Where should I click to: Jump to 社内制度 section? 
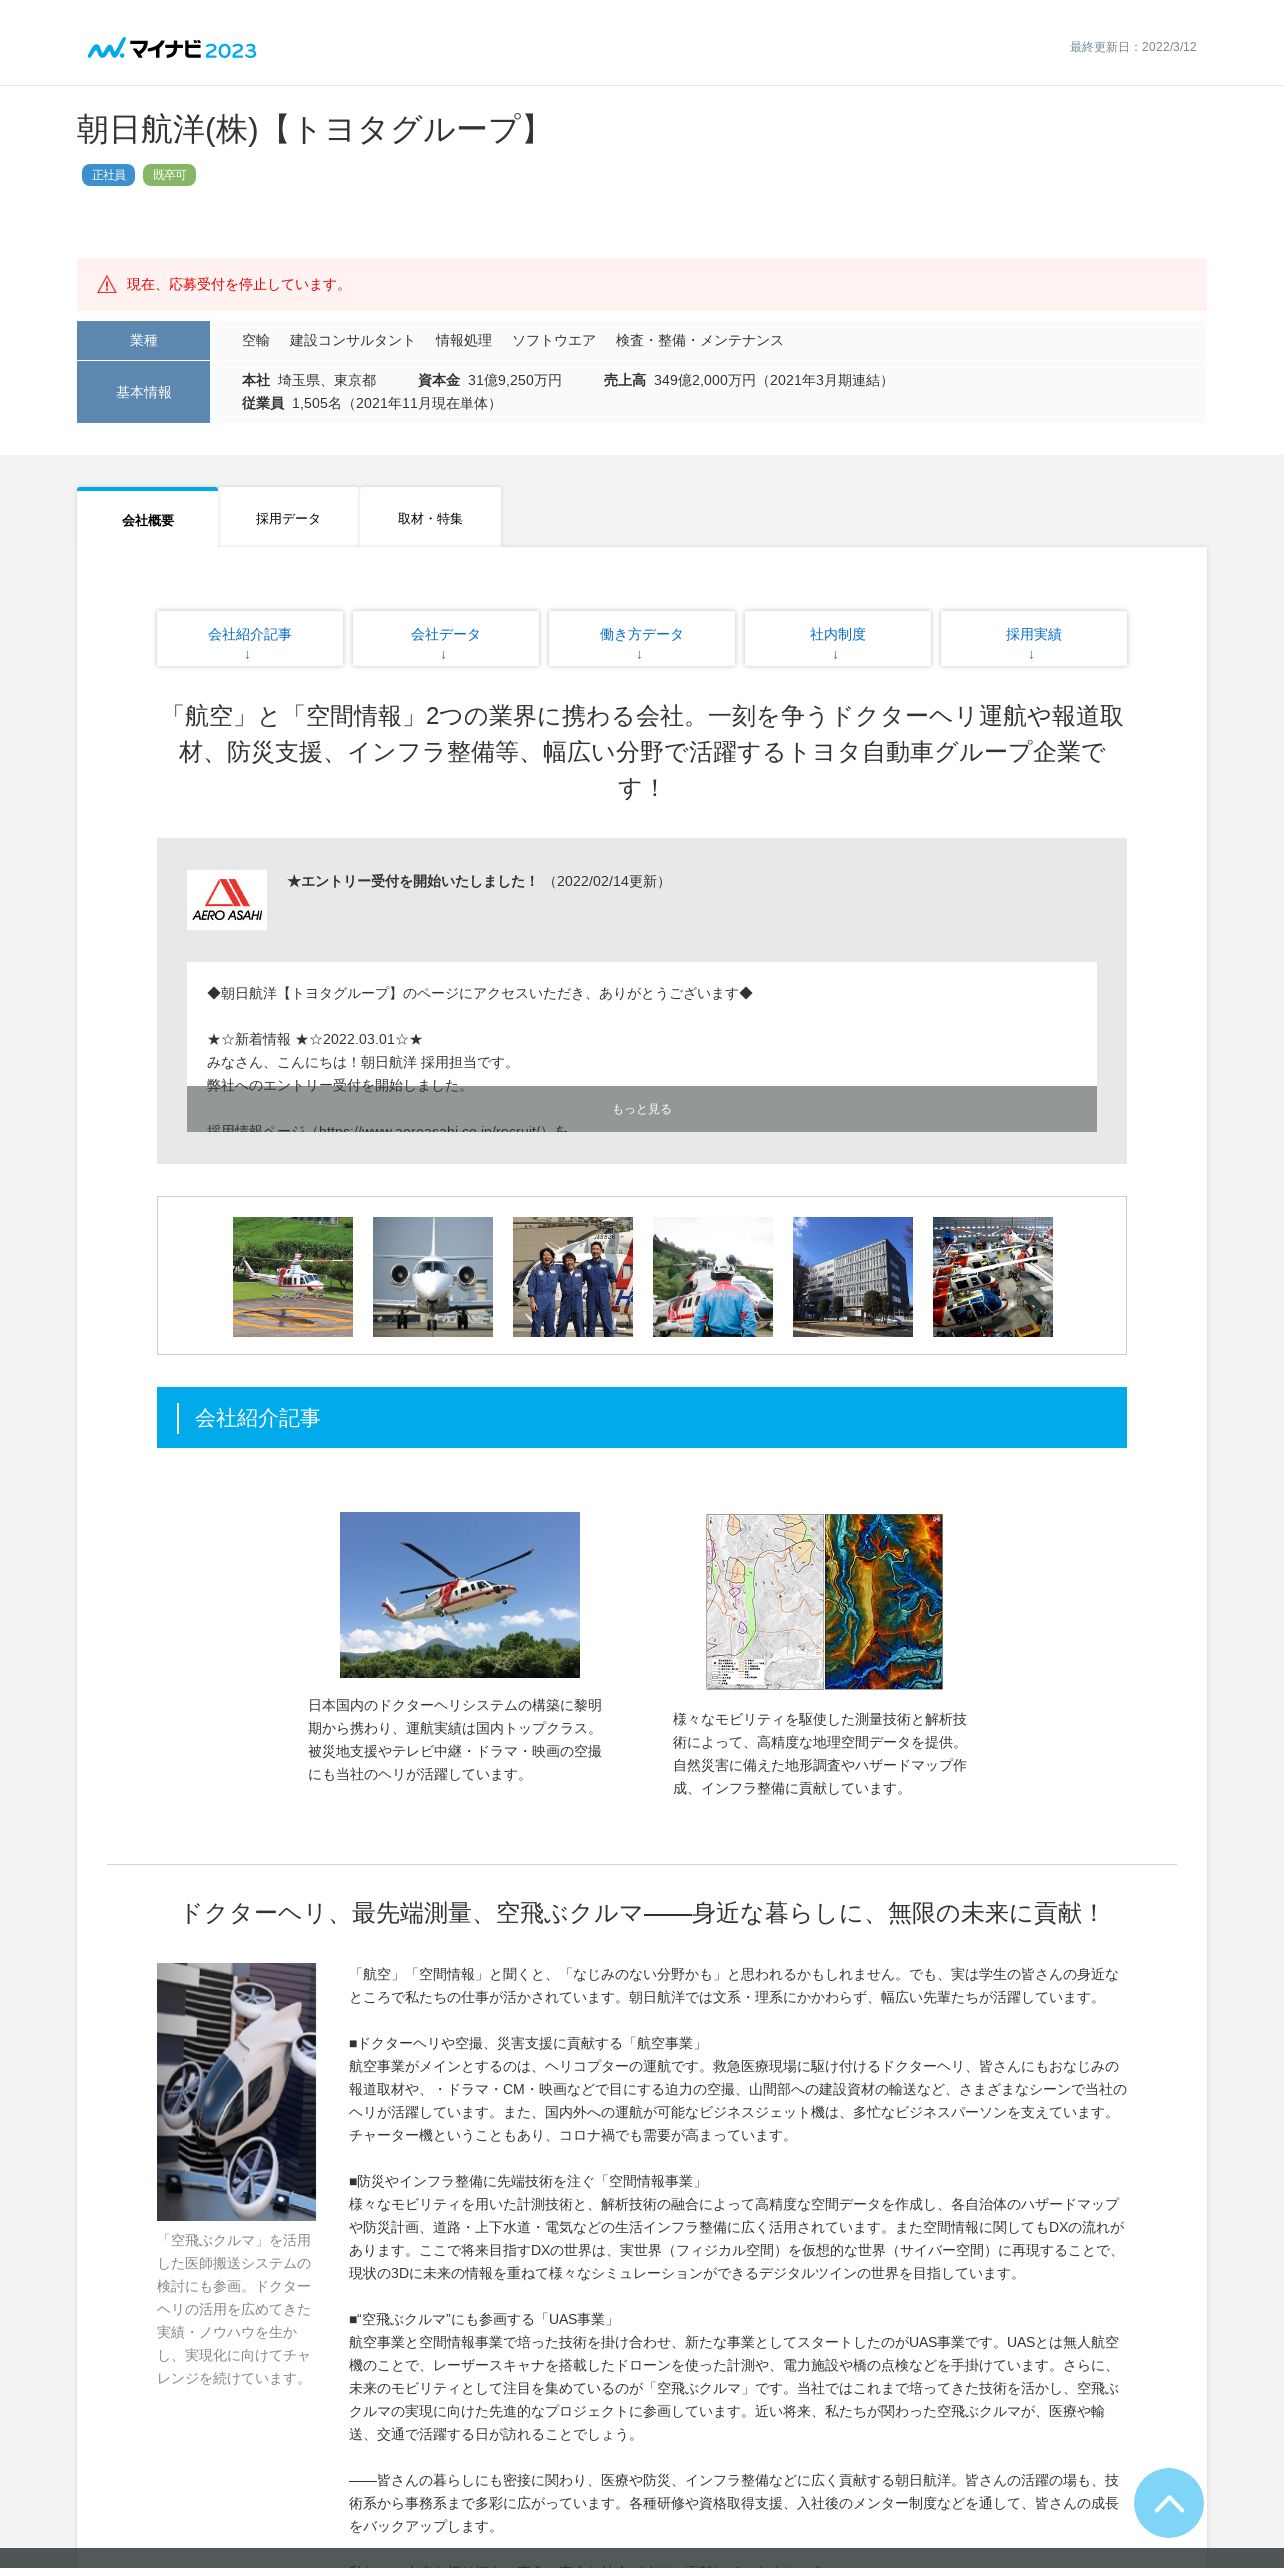point(838,638)
